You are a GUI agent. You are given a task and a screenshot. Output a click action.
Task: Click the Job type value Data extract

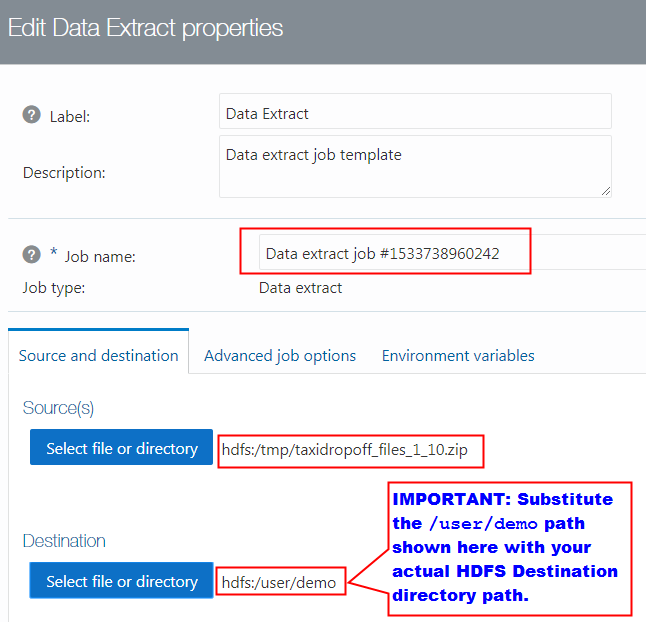tap(300, 288)
